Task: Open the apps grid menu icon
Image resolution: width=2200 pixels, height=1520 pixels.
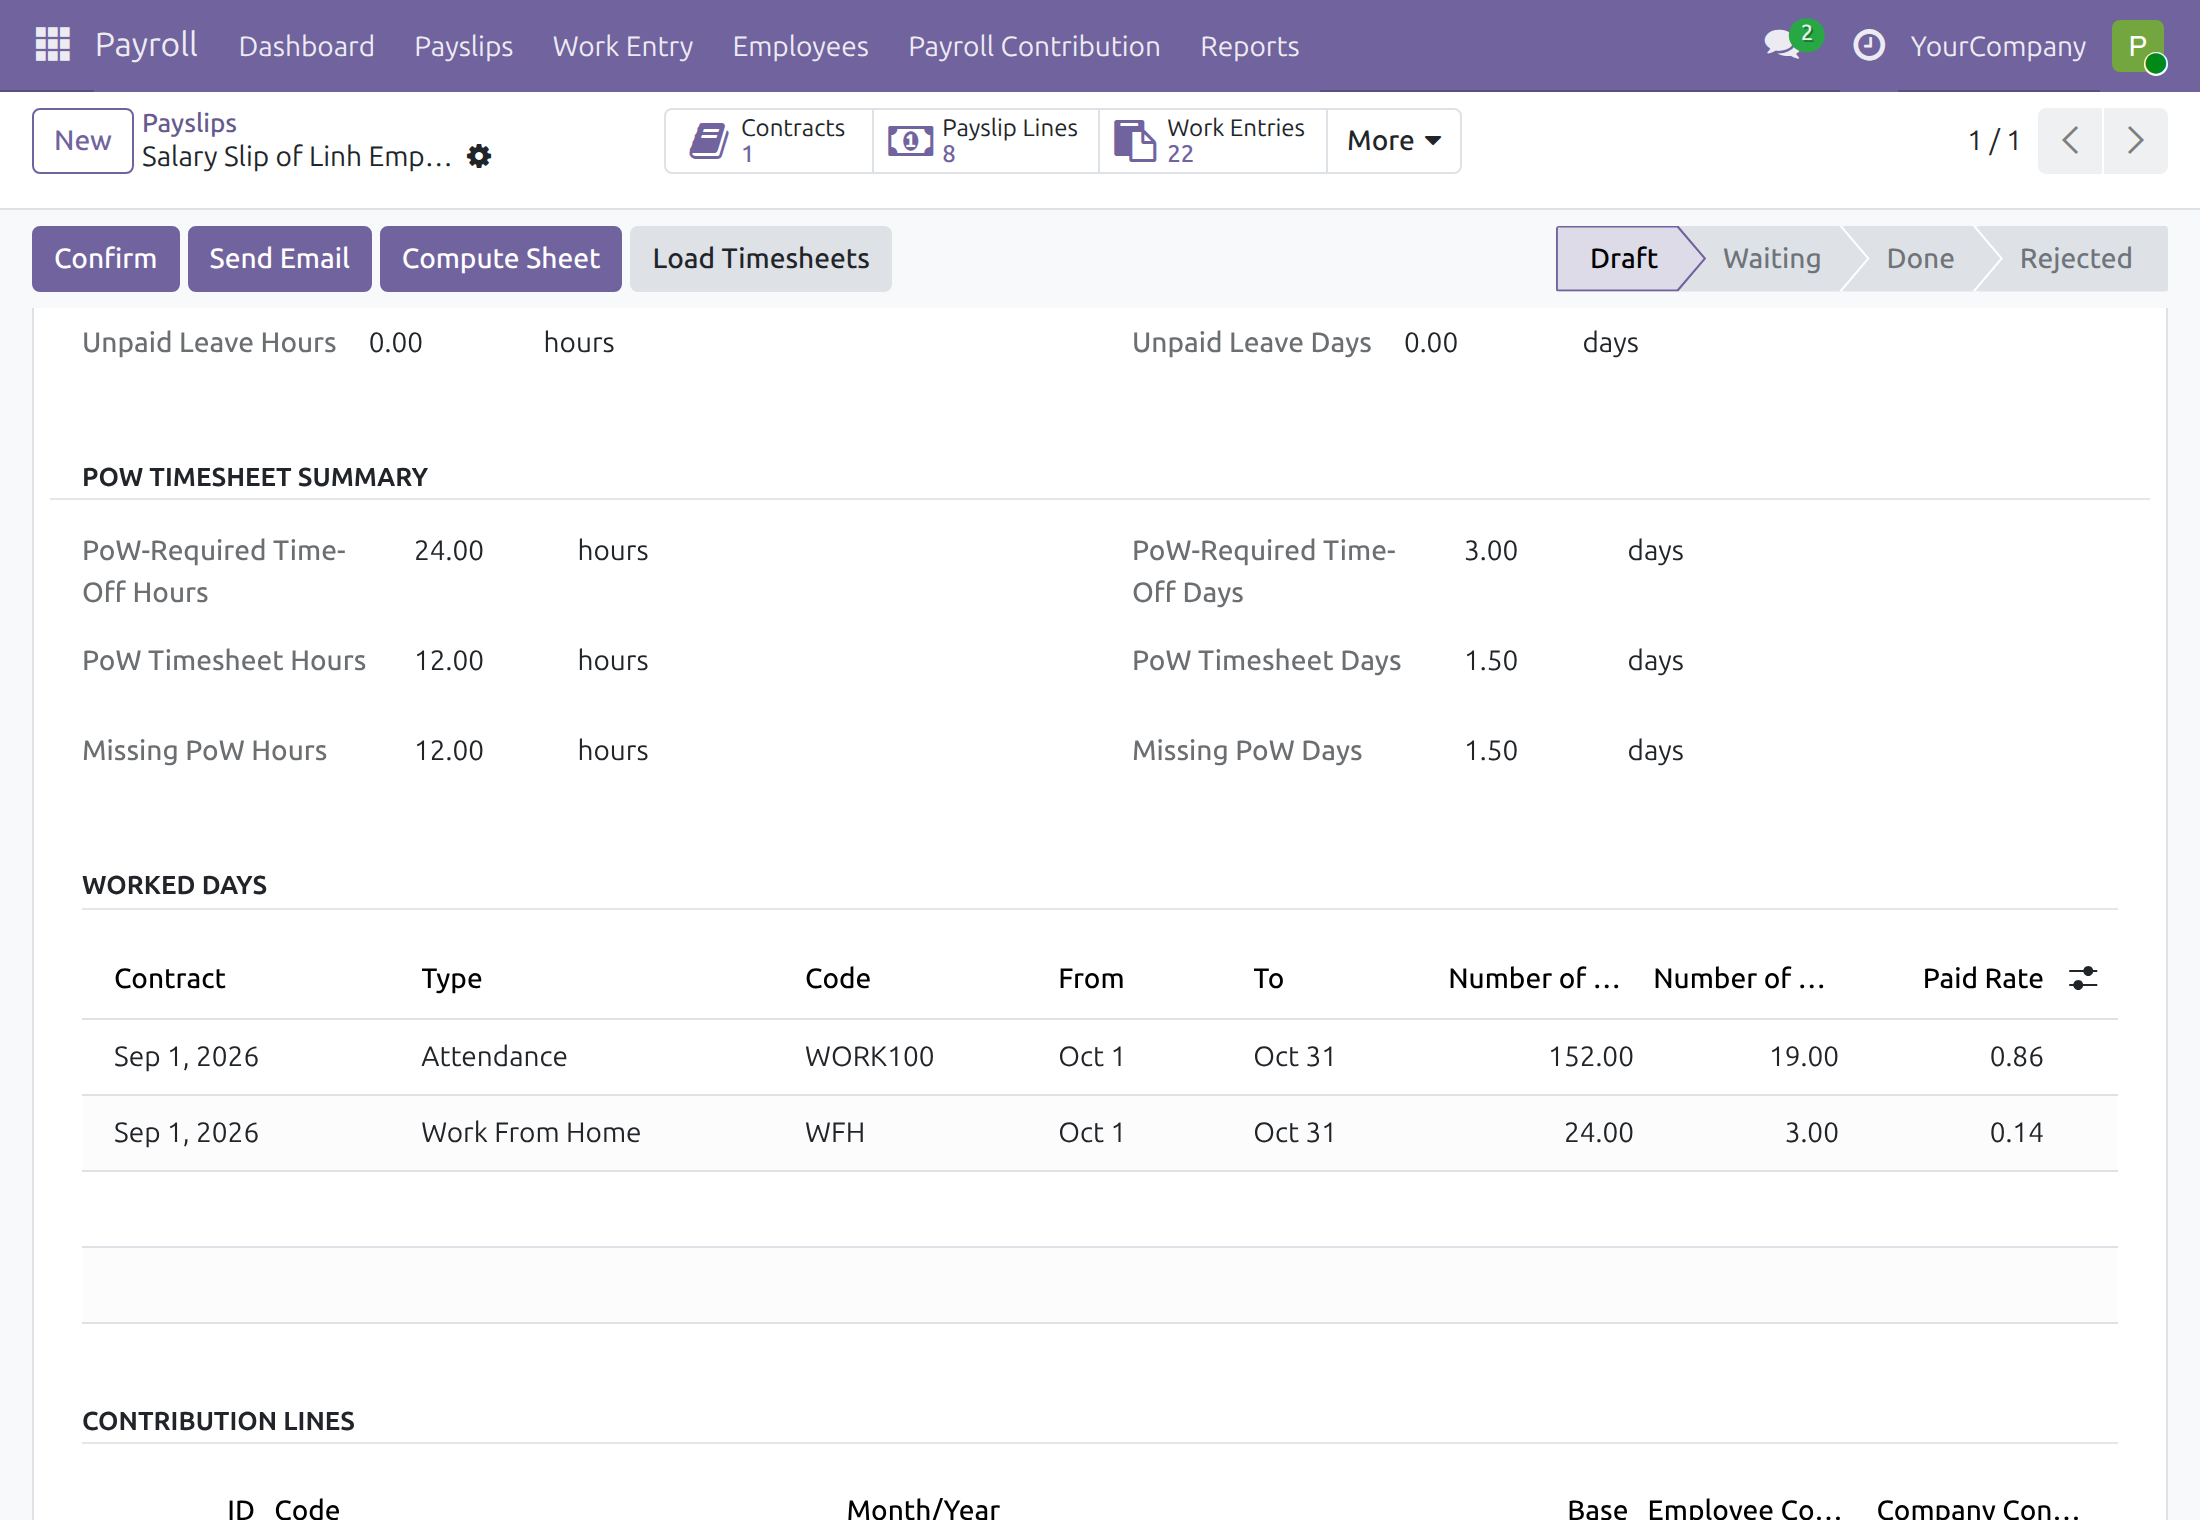Action: click(52, 45)
